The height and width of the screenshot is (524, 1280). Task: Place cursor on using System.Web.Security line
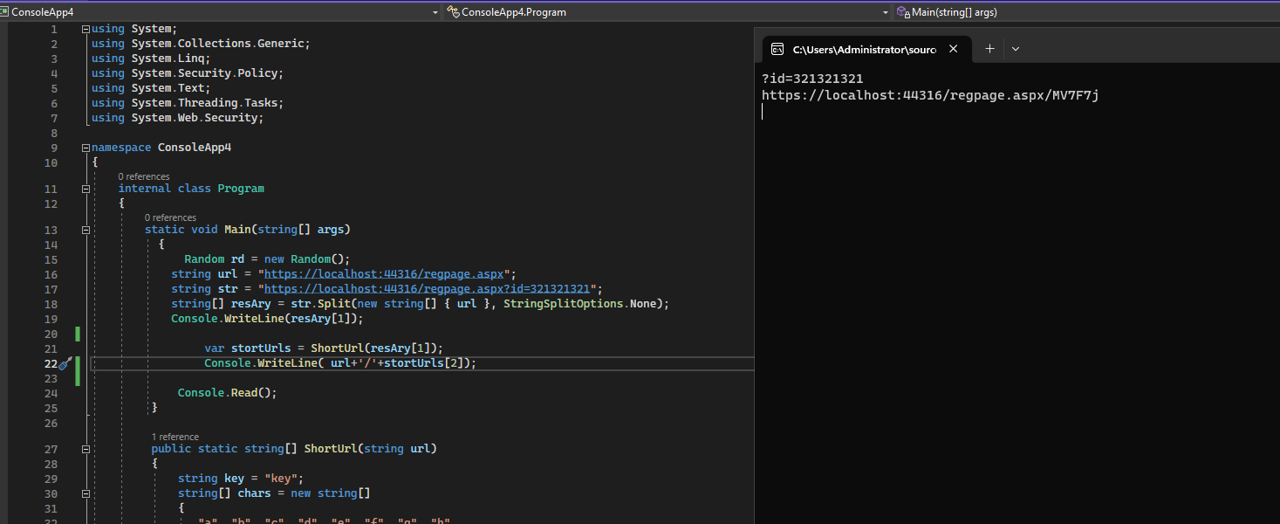177,118
